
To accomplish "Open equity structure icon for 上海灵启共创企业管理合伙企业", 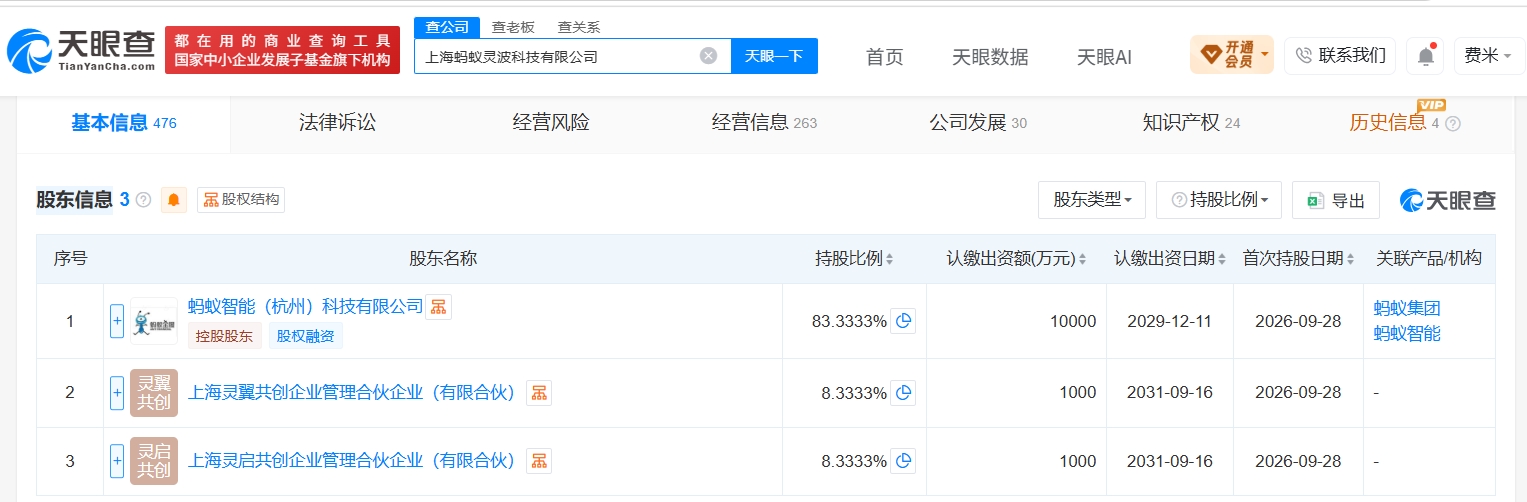I will pyautogui.click(x=539, y=461).
